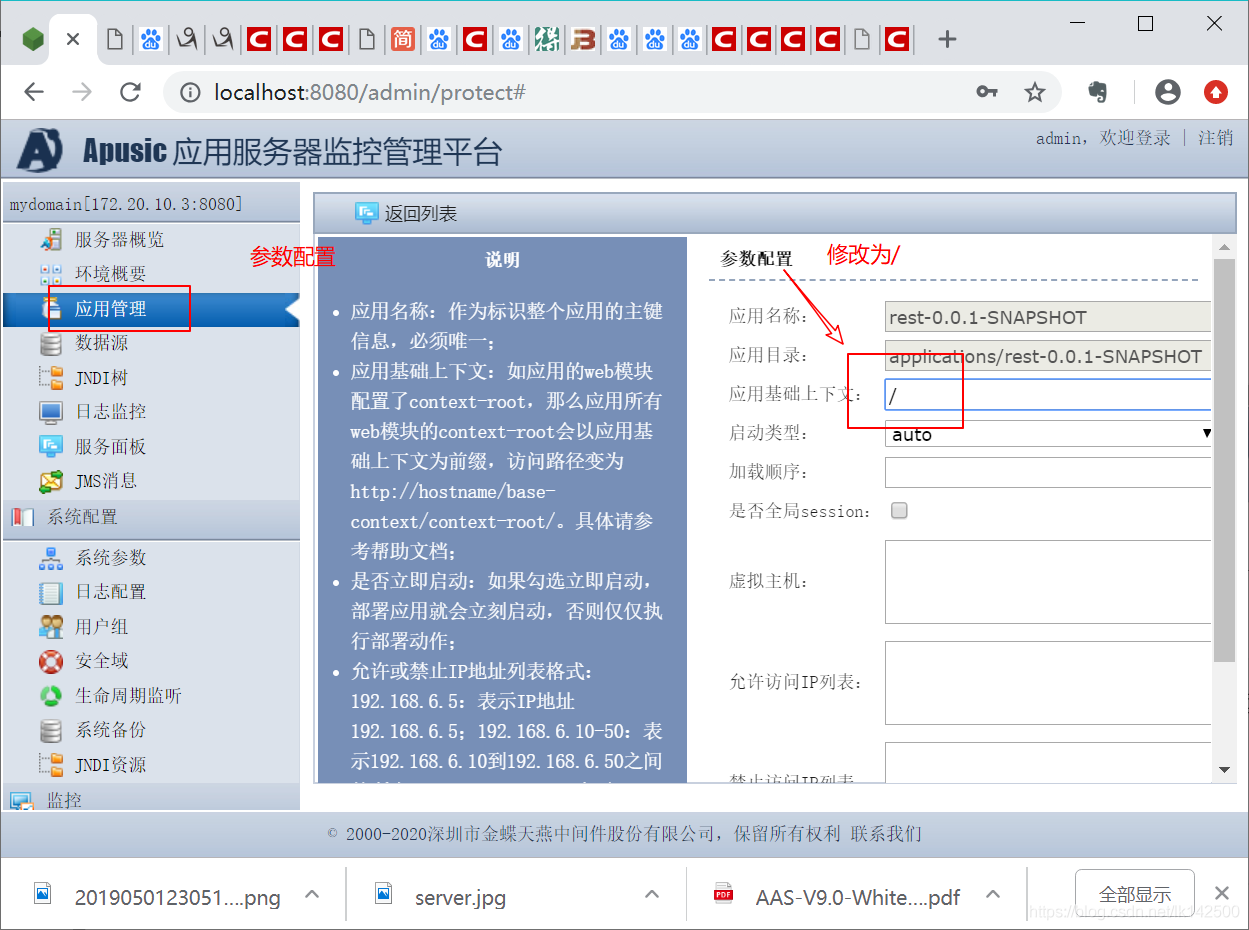1249x930 pixels.
Task: Open a new browser tab
Action: coord(946,39)
